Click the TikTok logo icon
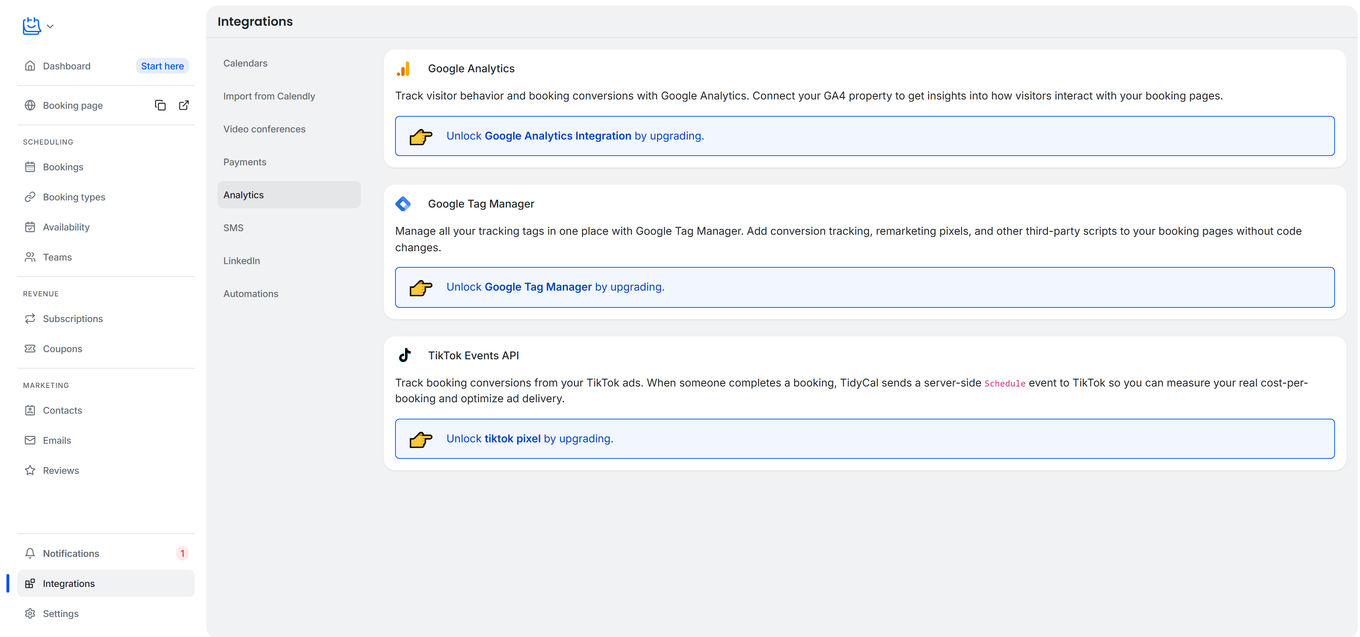 (404, 355)
